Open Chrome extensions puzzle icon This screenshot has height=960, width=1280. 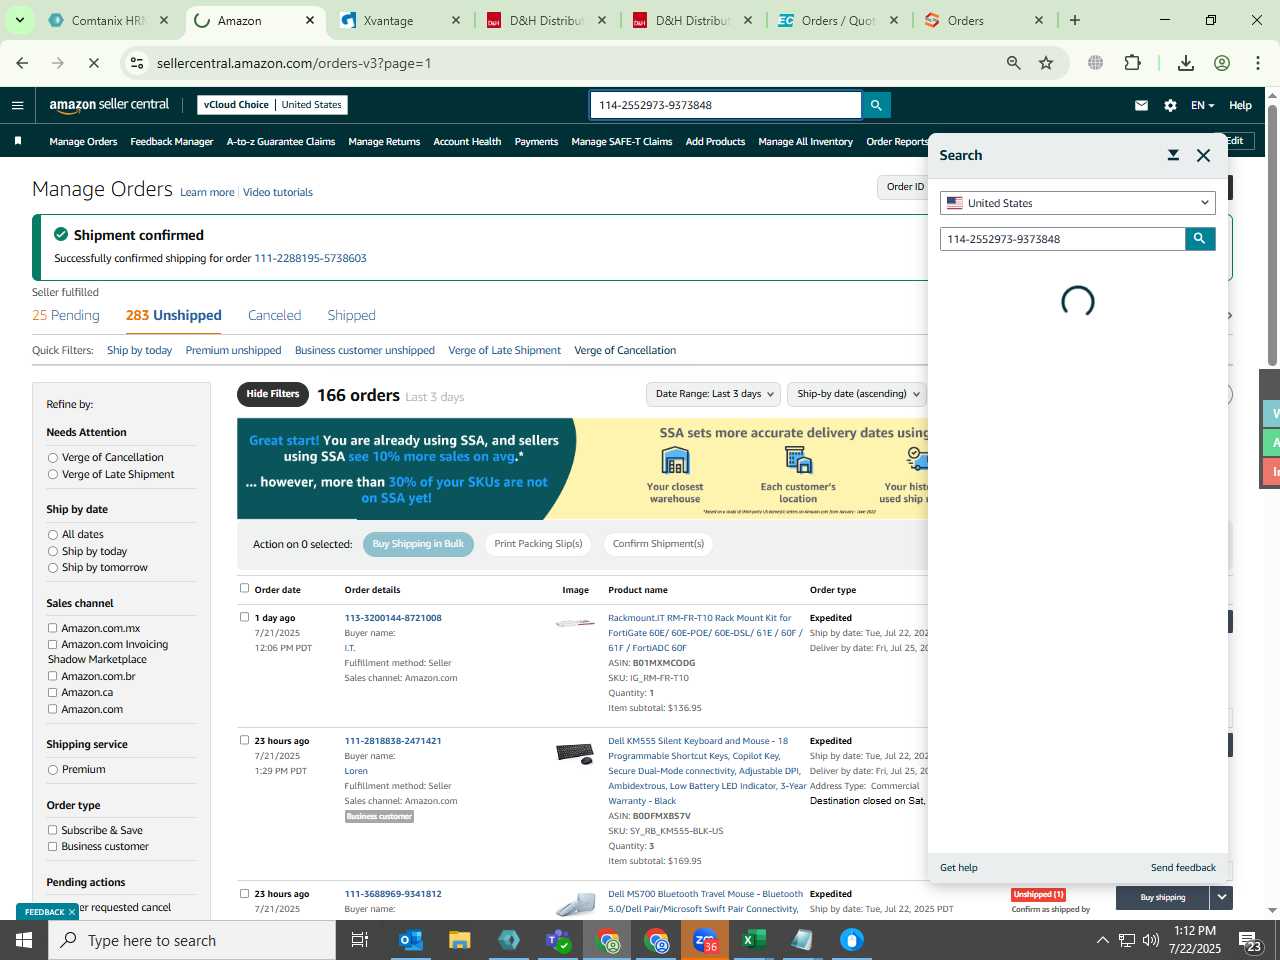tap(1132, 63)
